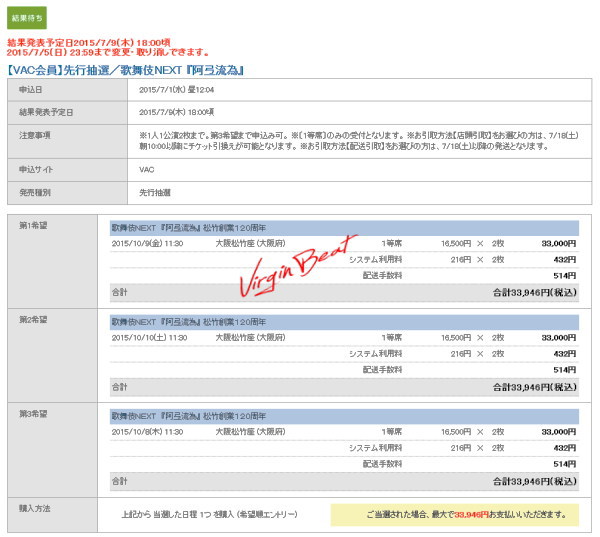Click 432円 system fee in 第2希望

click(565, 354)
